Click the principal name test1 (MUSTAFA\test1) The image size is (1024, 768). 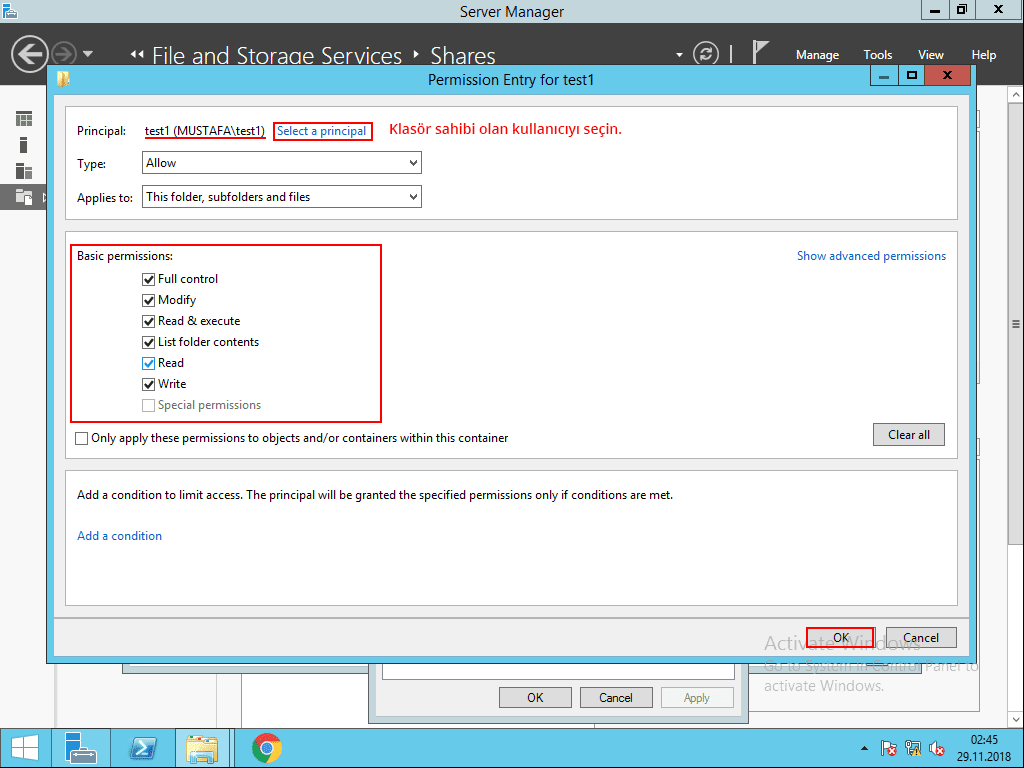point(204,131)
